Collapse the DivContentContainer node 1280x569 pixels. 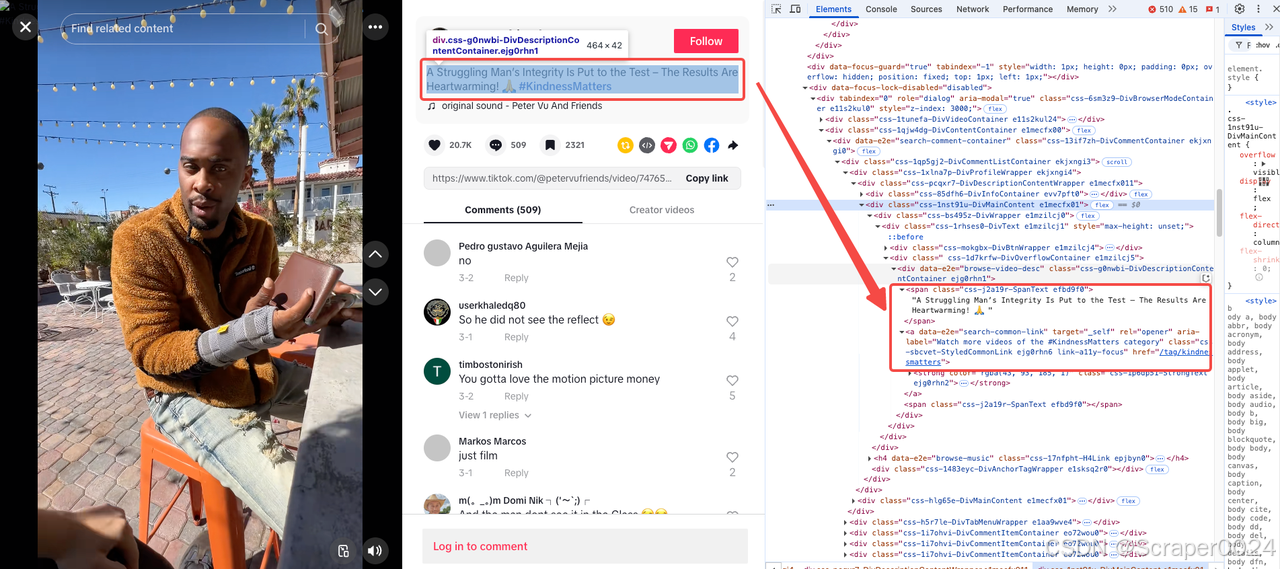point(822,130)
